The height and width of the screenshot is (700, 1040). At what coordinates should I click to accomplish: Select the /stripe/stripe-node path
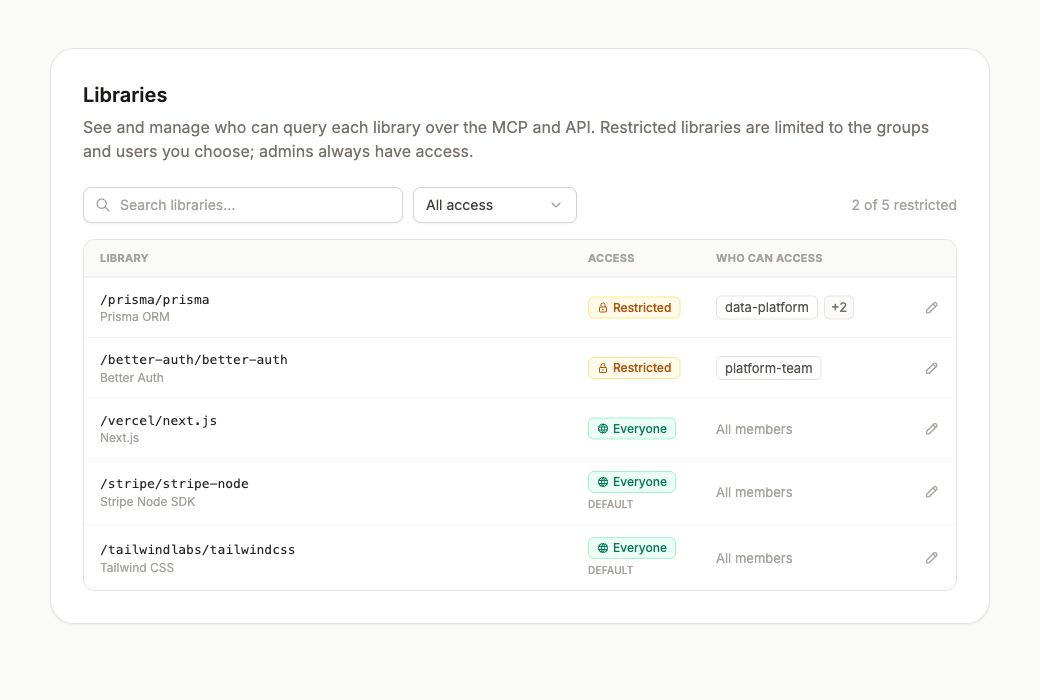[x=174, y=484]
